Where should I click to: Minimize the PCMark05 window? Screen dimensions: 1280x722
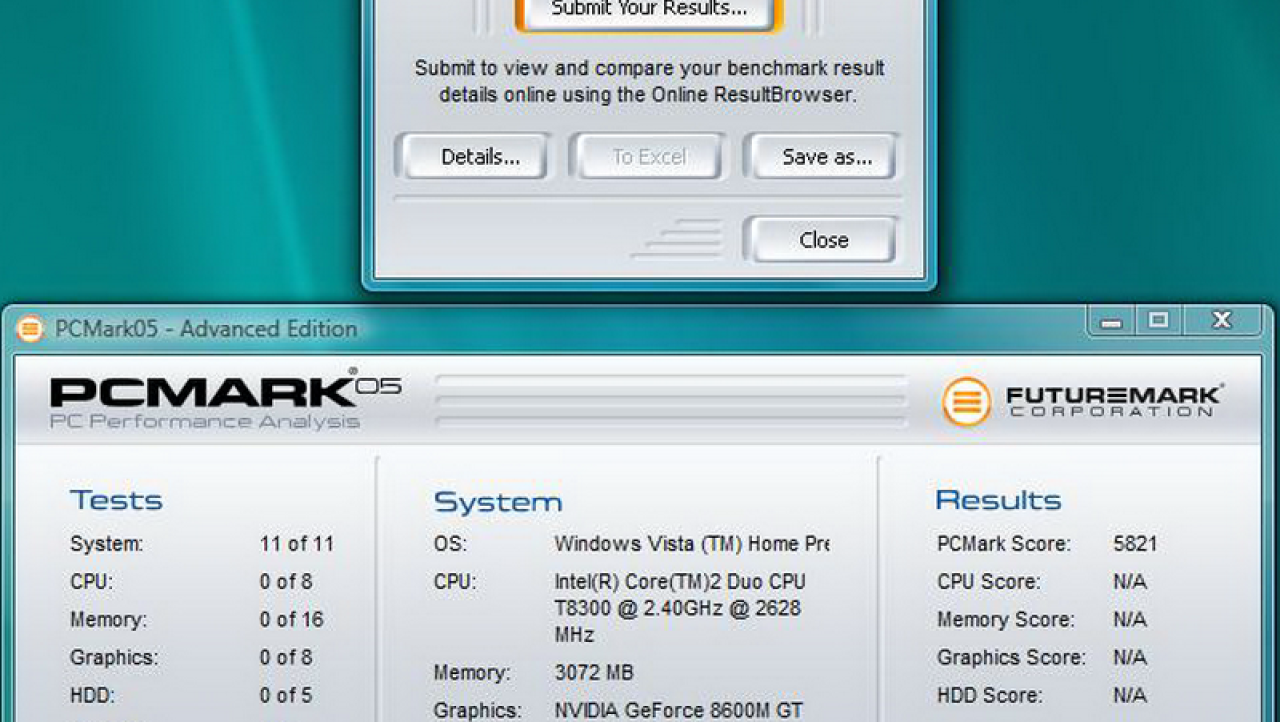[x=1111, y=321]
